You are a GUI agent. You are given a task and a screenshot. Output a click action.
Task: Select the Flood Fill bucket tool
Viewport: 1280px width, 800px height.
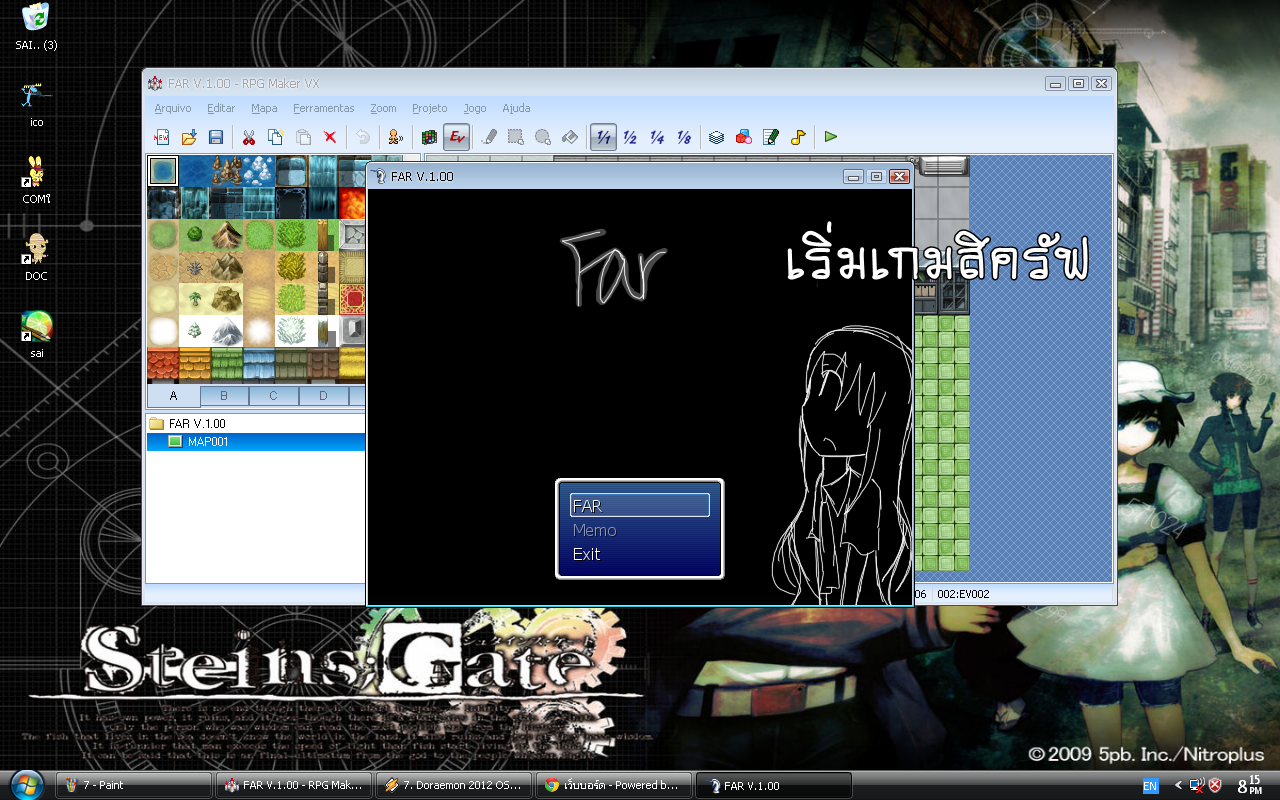pos(570,137)
